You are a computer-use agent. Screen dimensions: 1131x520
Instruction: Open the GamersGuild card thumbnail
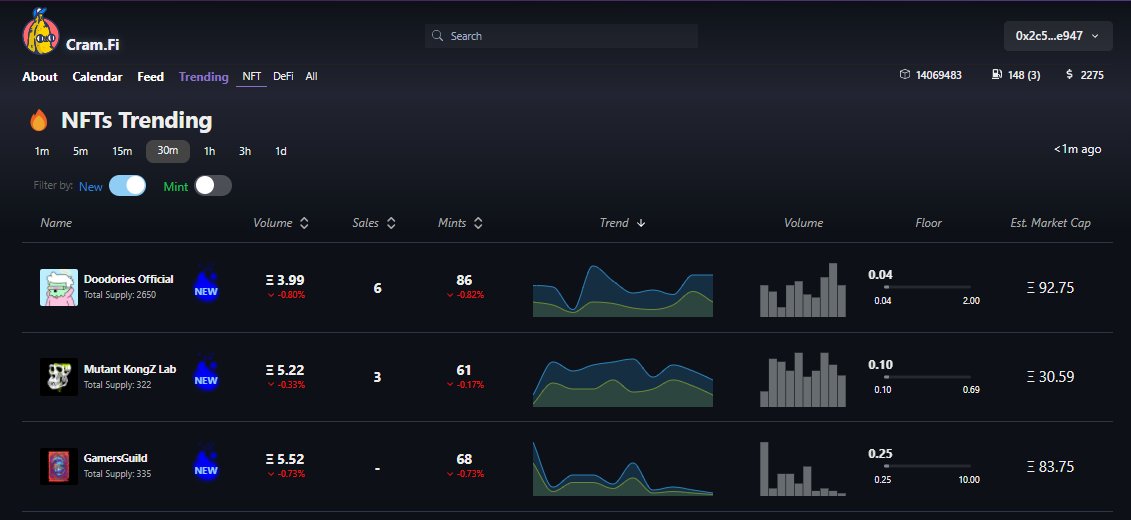point(58,466)
